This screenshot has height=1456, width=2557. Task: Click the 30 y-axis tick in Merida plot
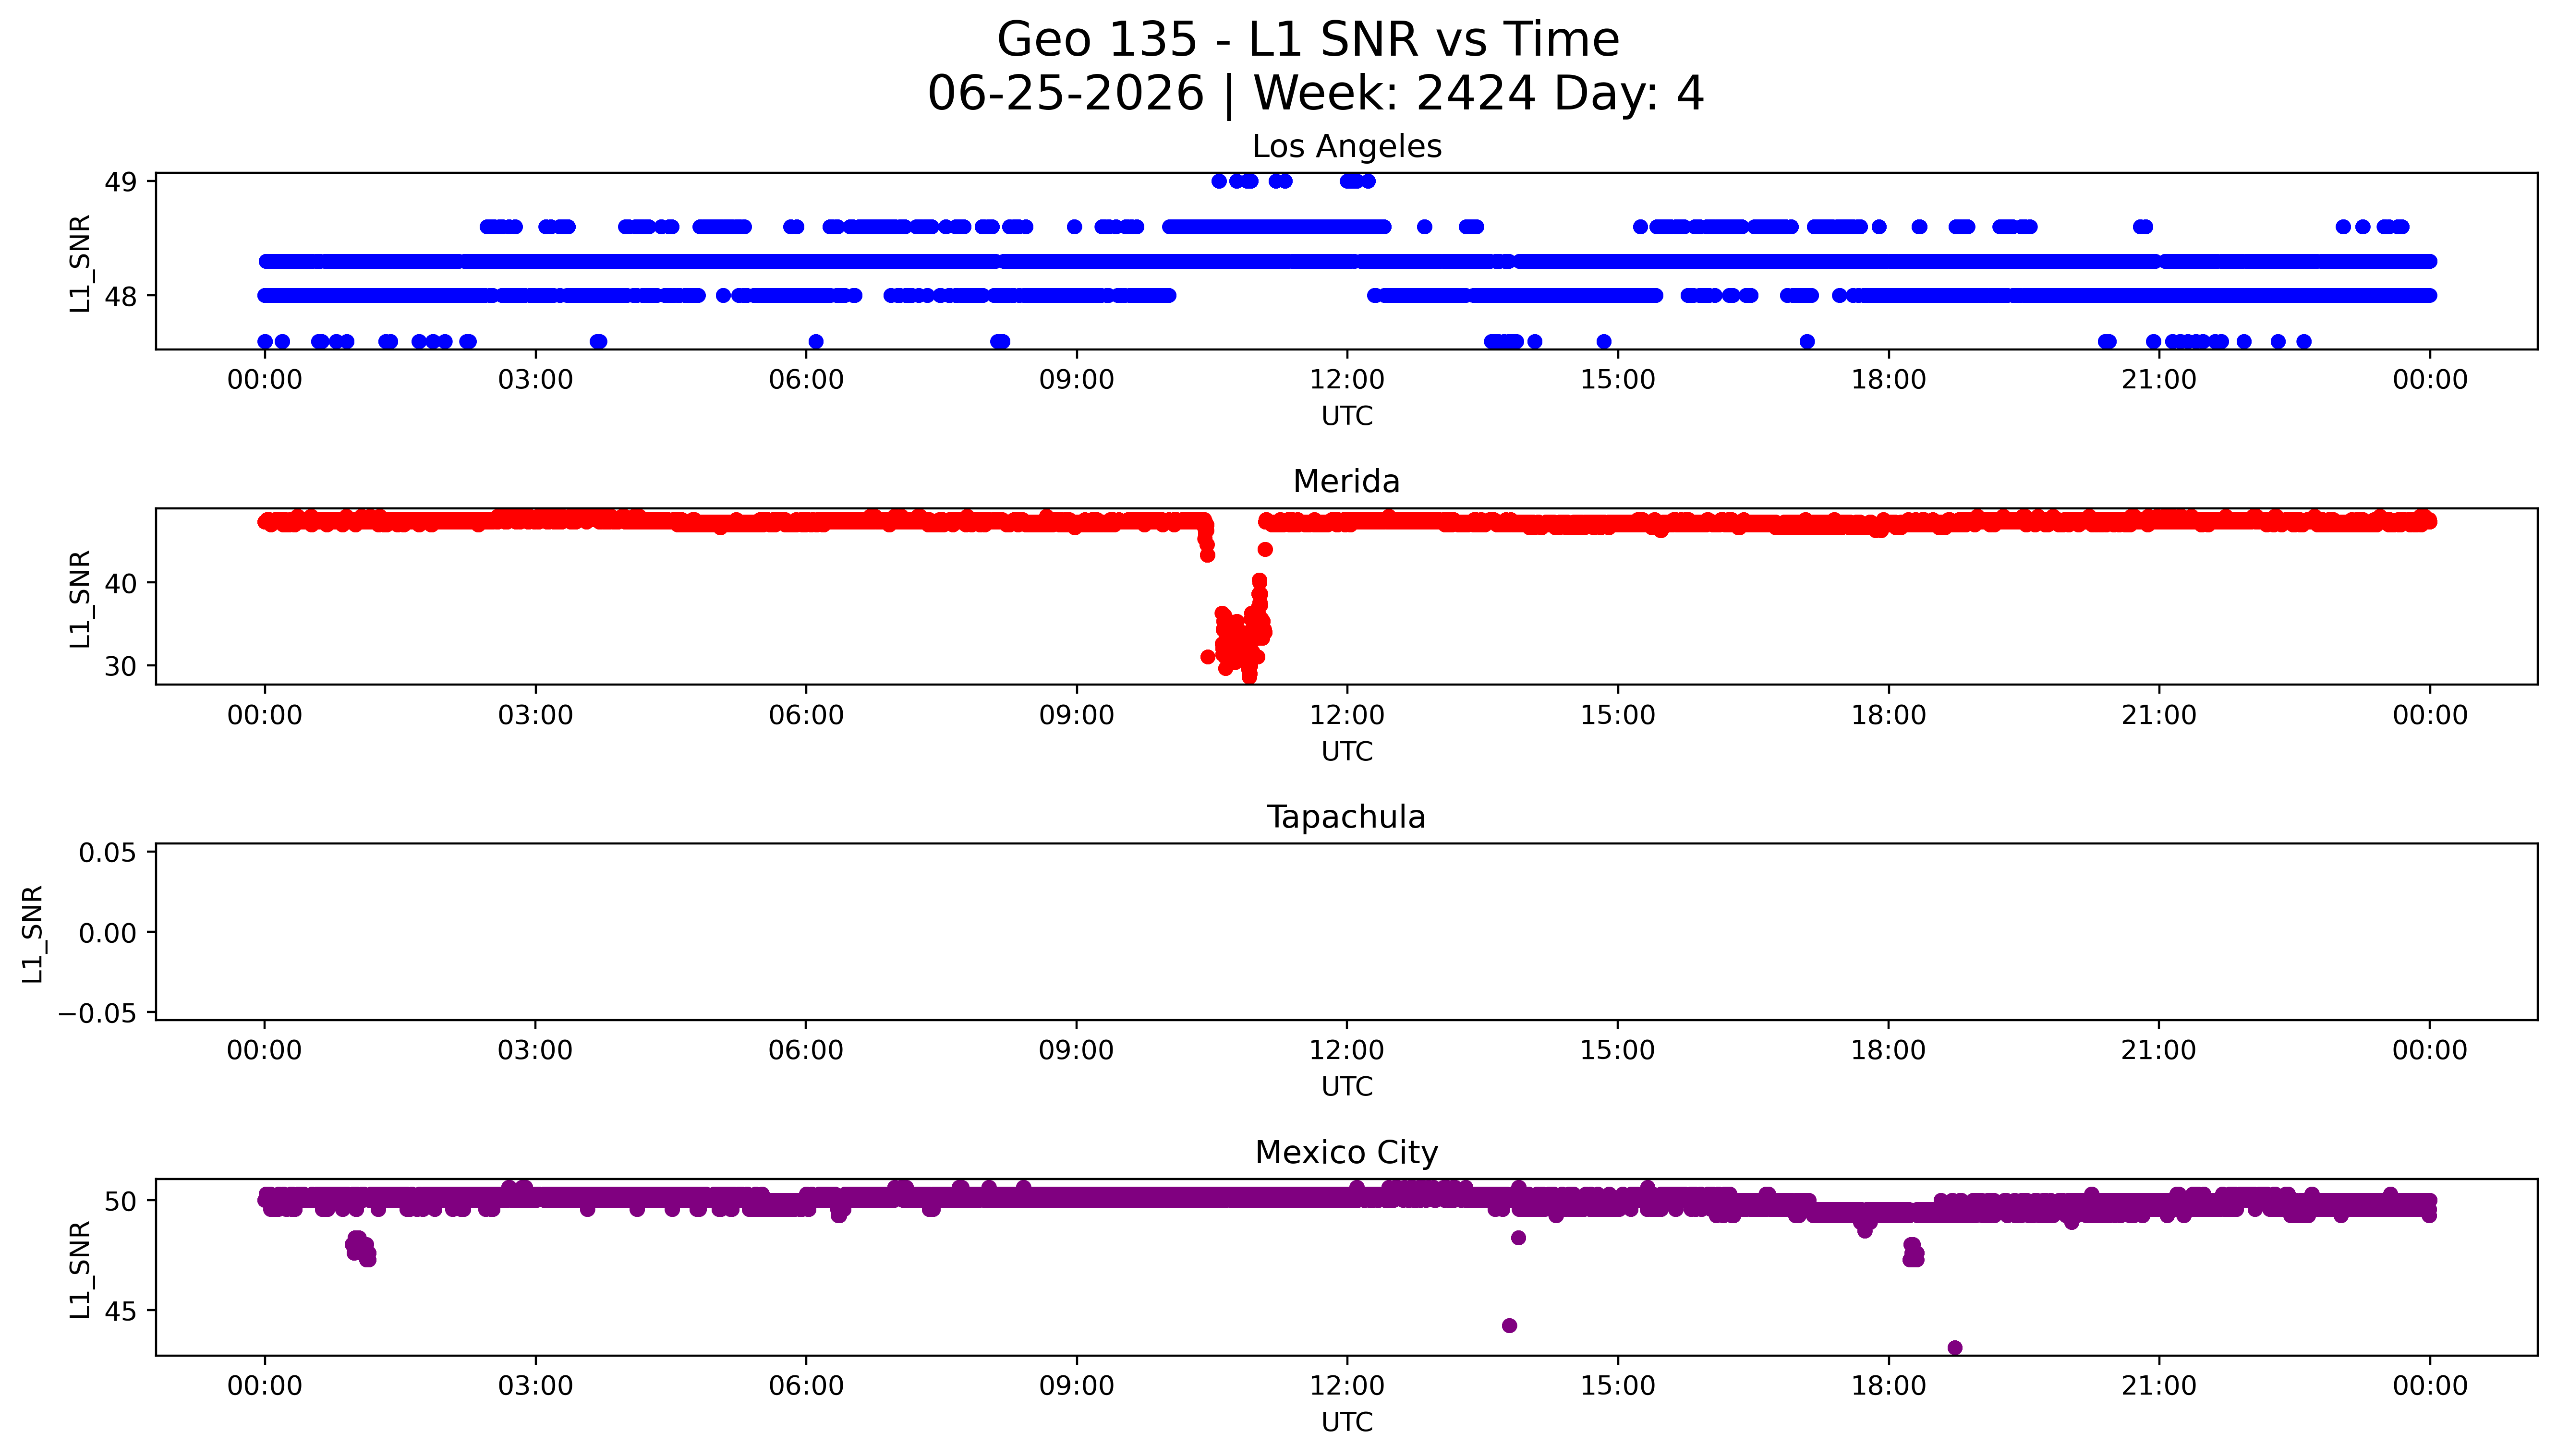120,666
